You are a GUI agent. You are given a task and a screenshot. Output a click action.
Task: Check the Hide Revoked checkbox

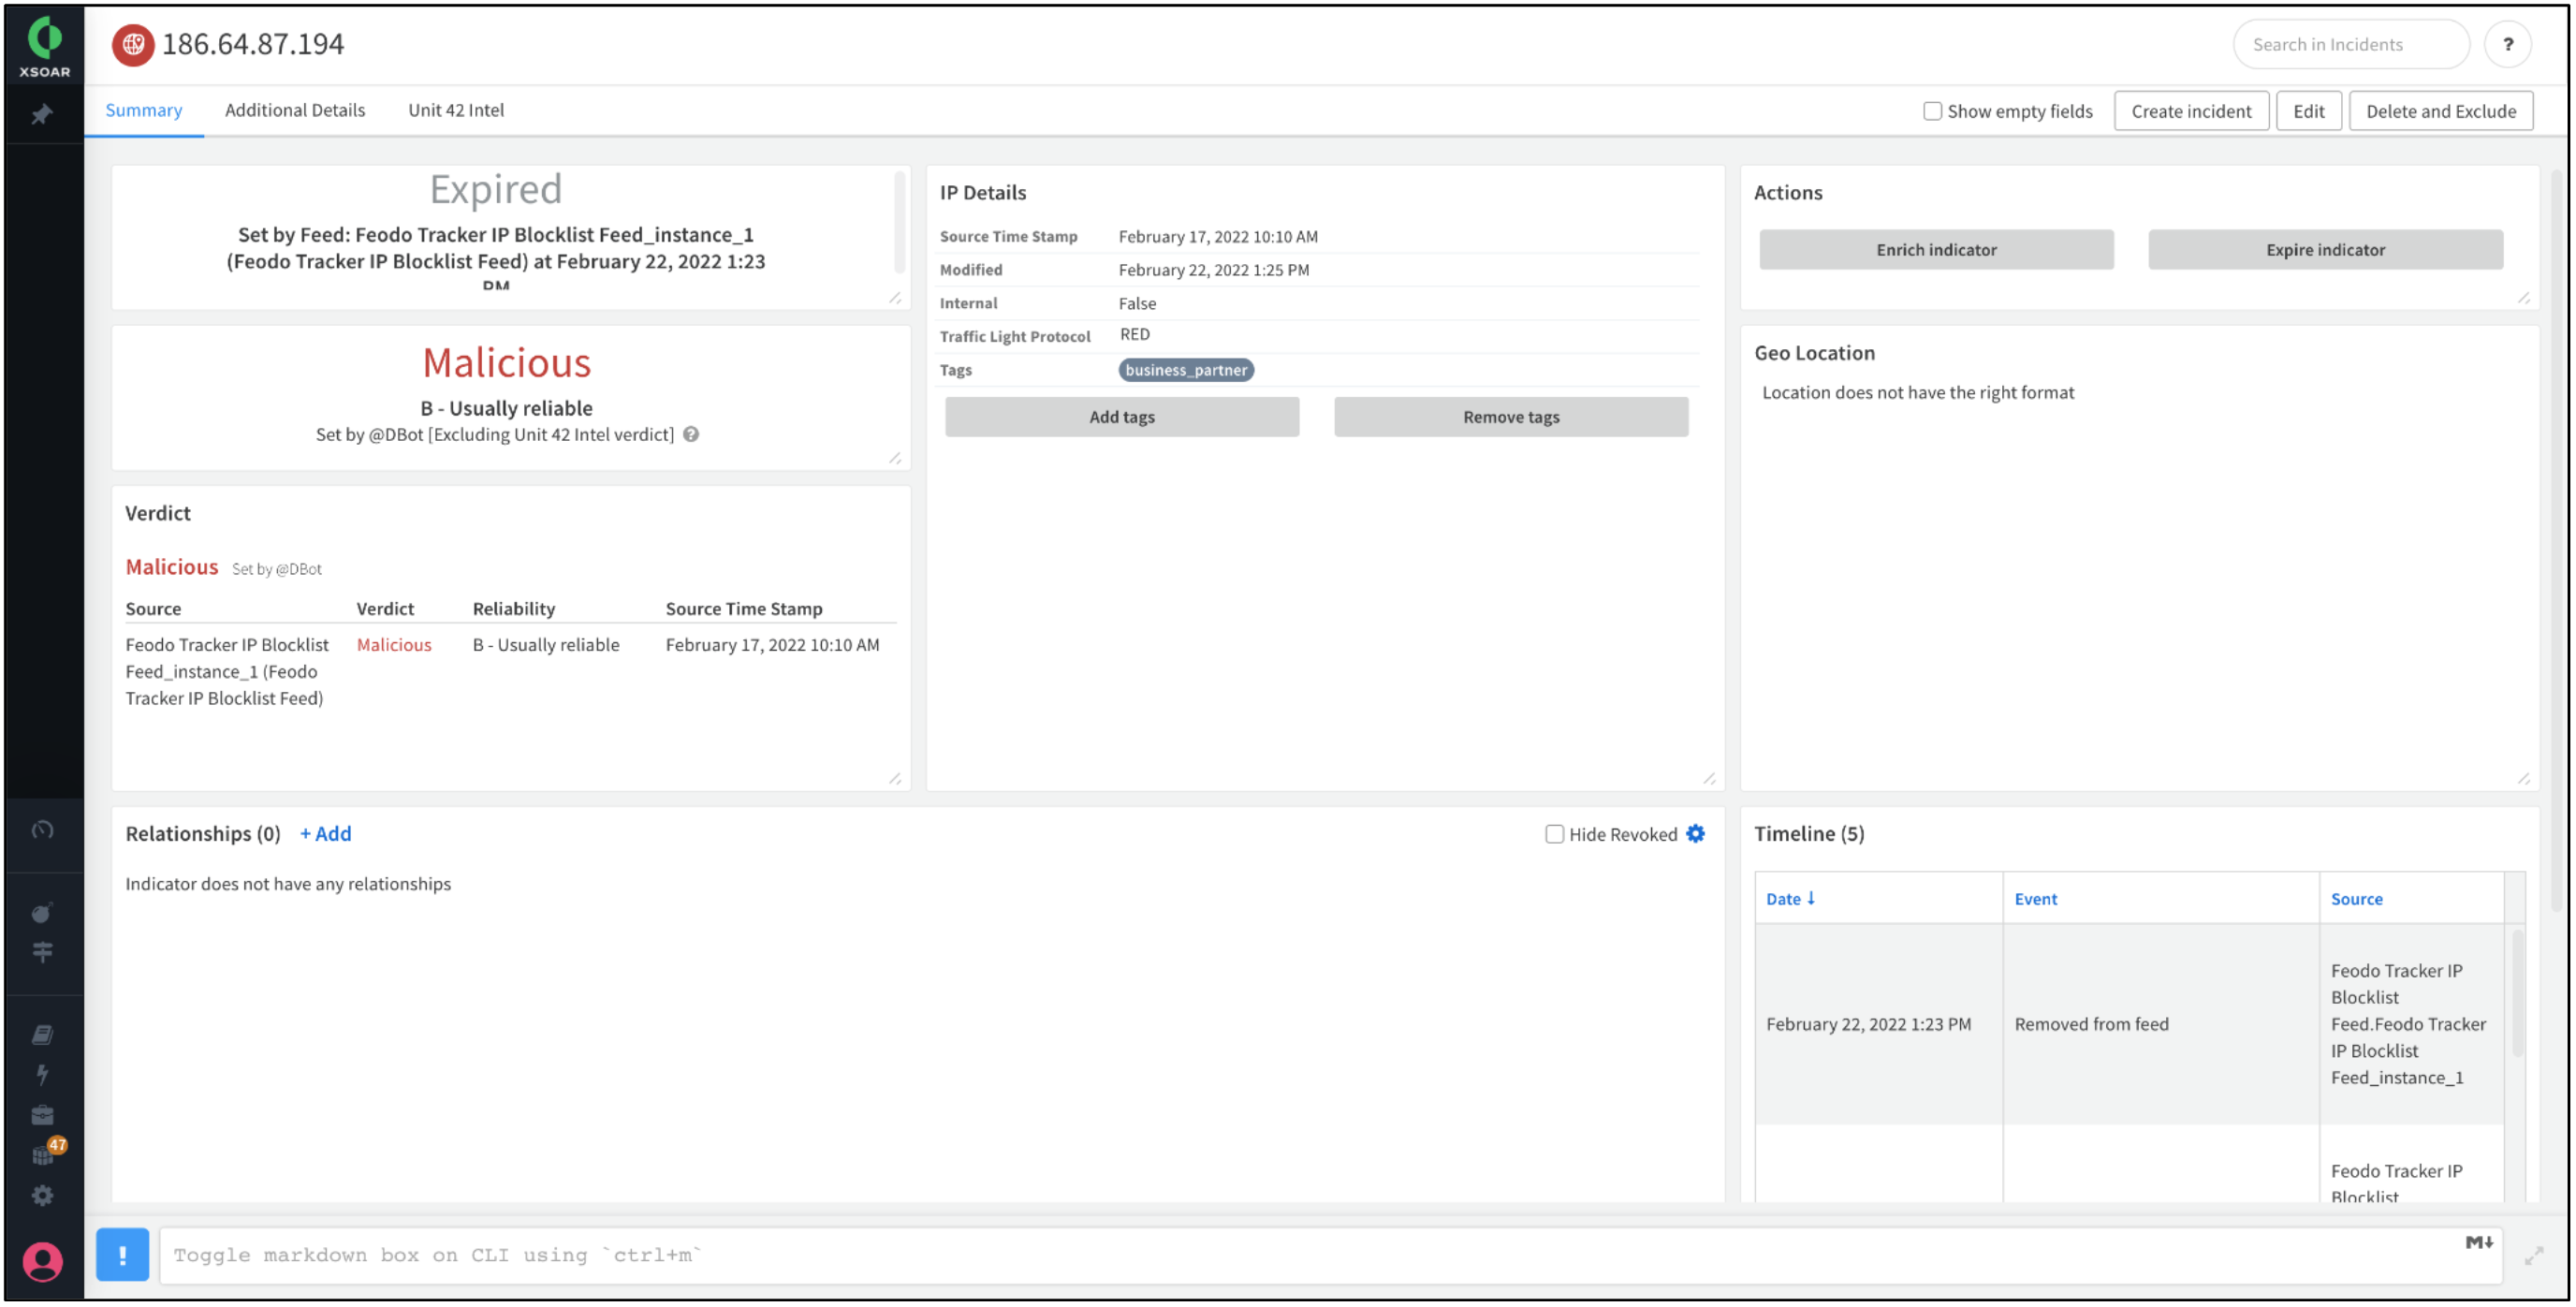(x=1555, y=835)
